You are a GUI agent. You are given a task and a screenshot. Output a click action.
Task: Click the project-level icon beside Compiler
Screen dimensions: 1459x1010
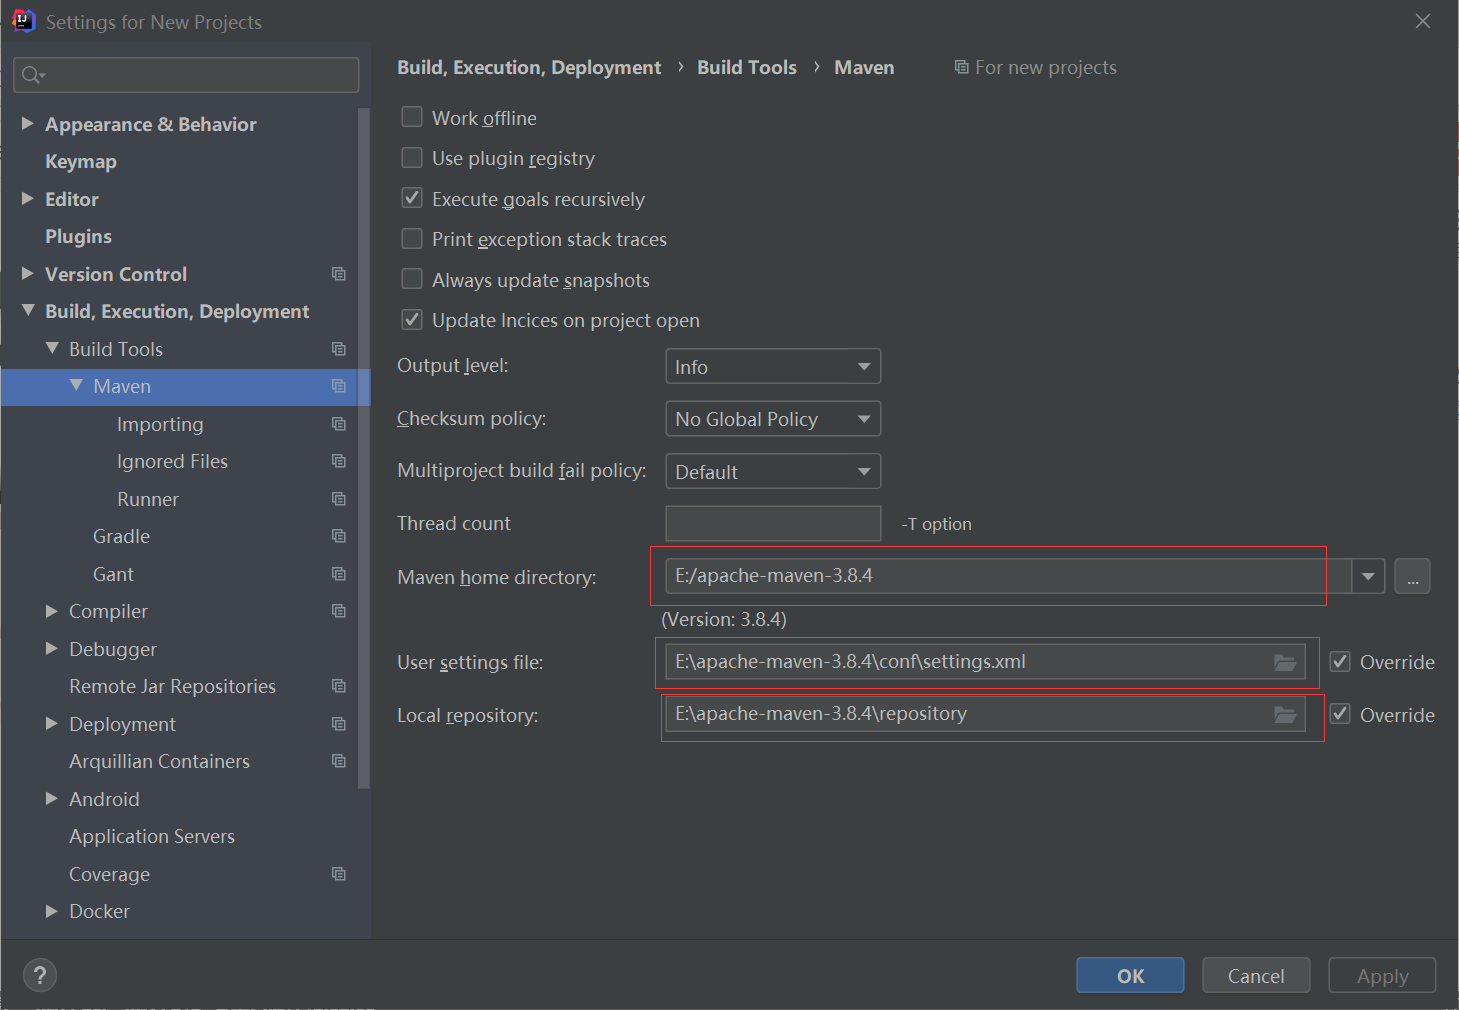click(339, 611)
